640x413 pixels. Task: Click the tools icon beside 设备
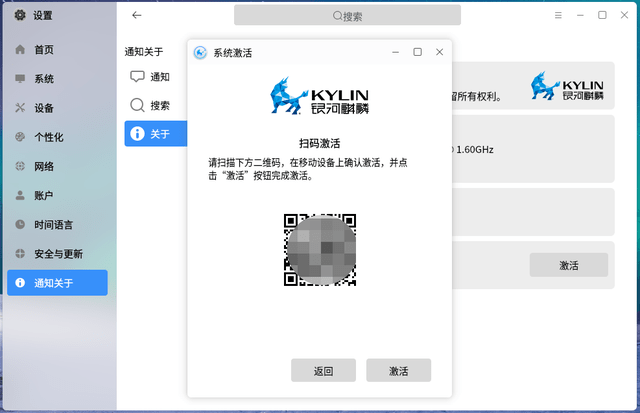(20, 108)
